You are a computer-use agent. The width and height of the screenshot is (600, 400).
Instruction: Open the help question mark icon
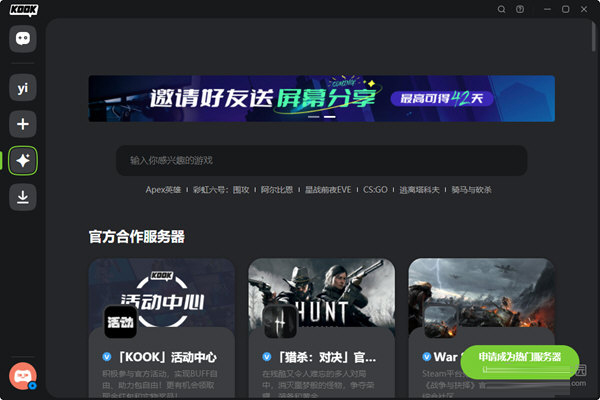(520, 9)
